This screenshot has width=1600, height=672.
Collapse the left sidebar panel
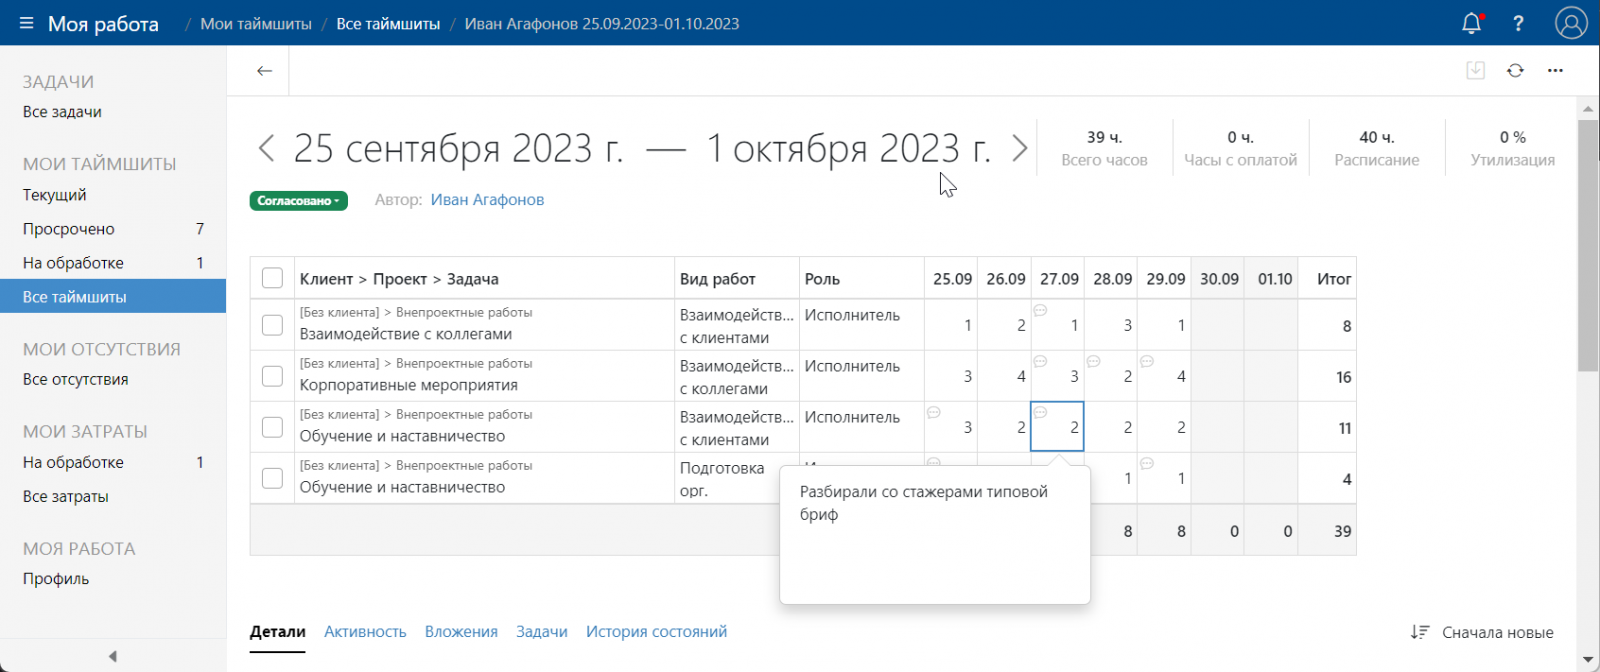tap(112, 656)
